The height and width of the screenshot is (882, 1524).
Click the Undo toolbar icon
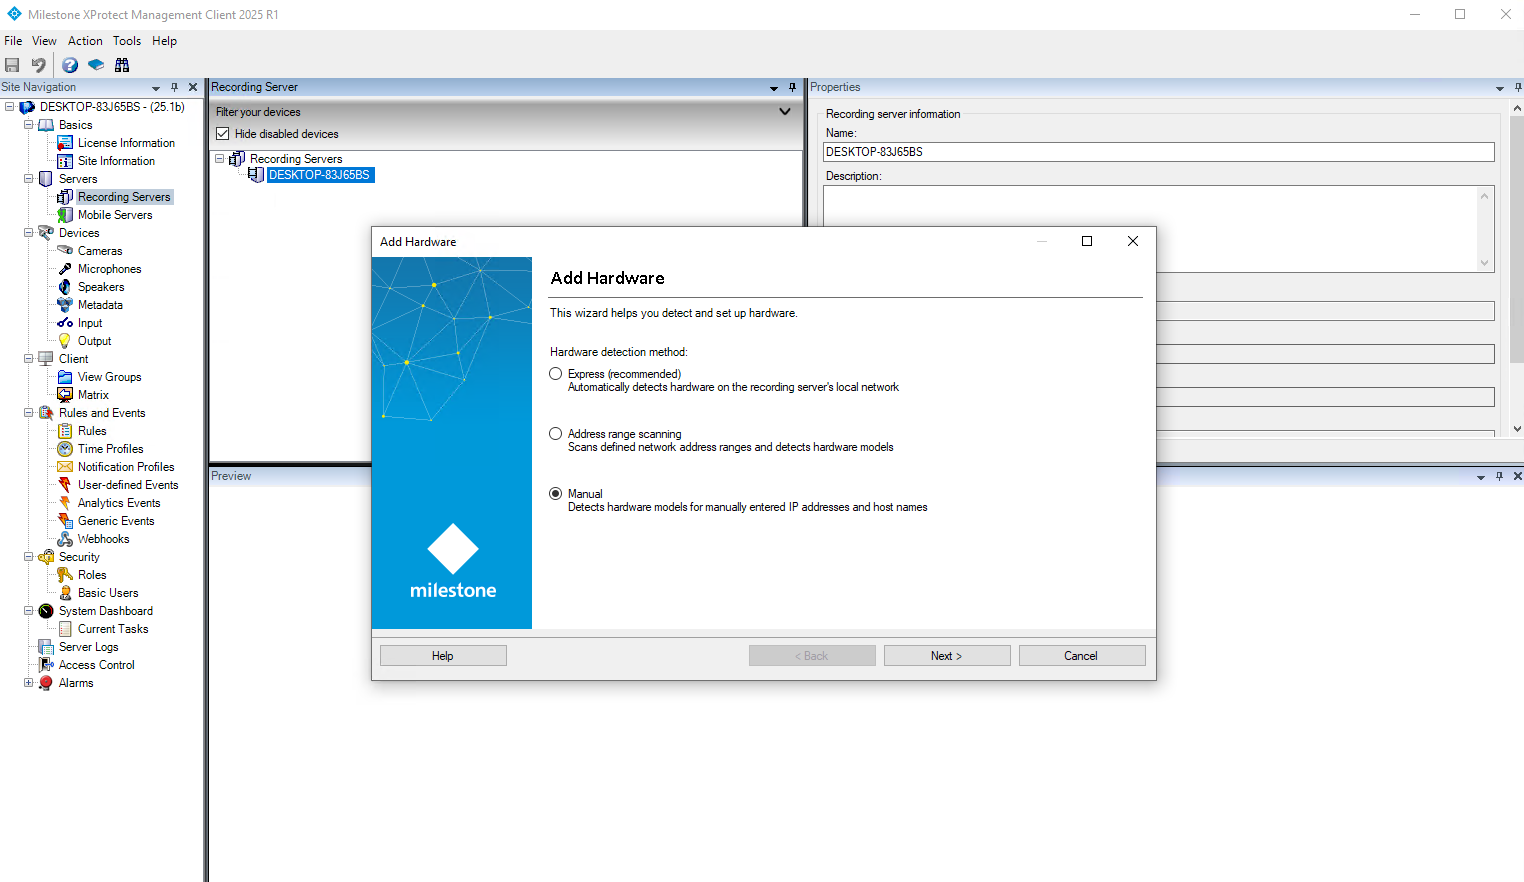click(x=39, y=65)
